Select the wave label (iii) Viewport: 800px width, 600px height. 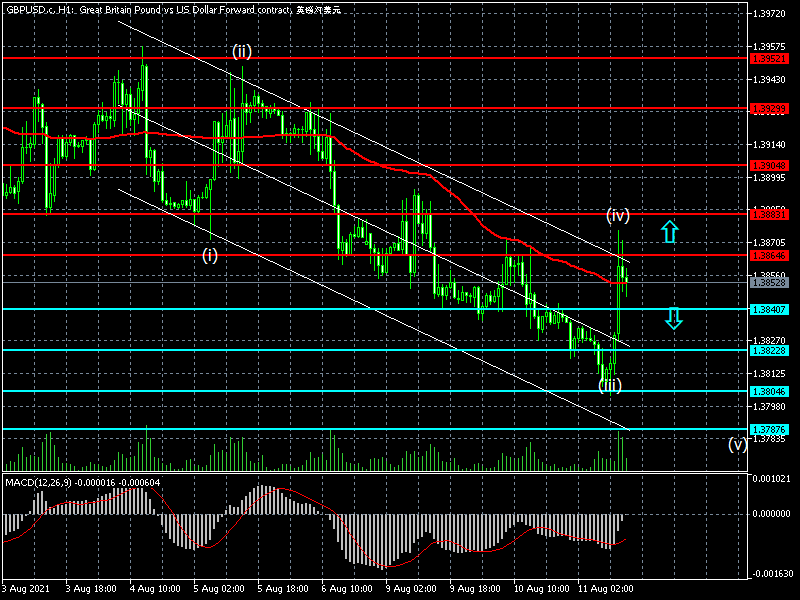pos(610,385)
